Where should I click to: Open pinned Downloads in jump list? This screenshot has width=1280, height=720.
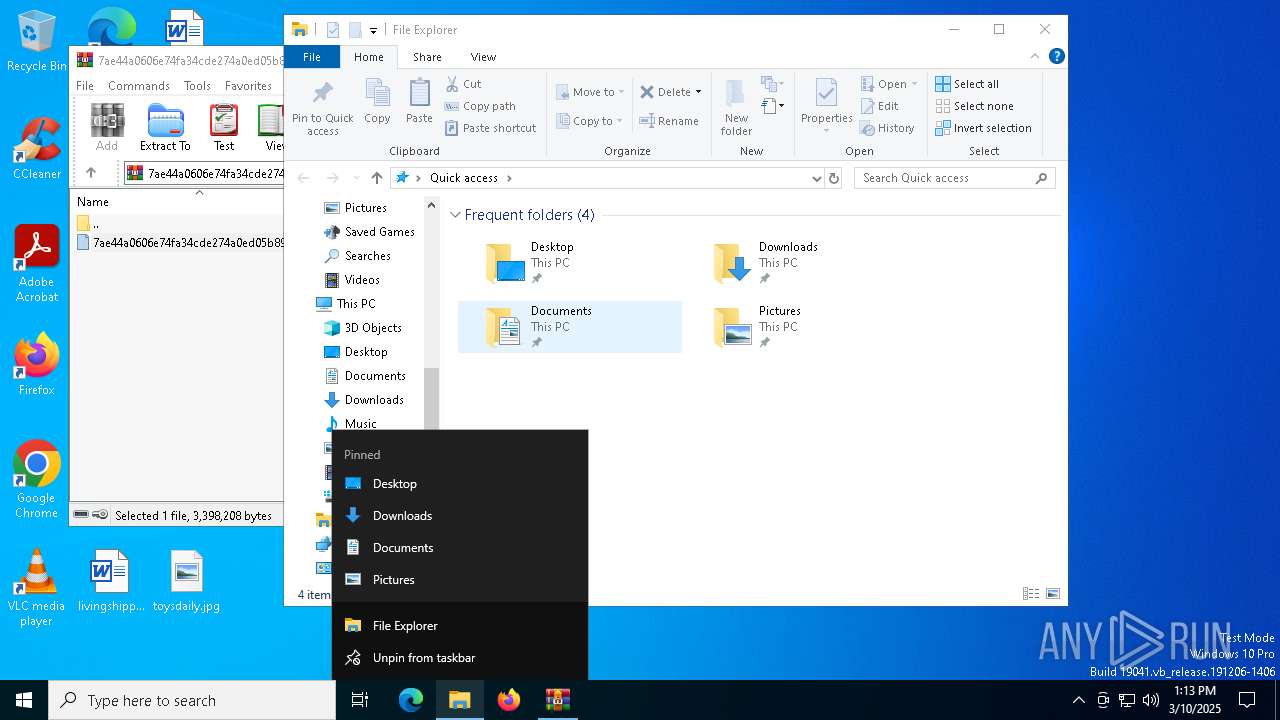tap(460, 516)
